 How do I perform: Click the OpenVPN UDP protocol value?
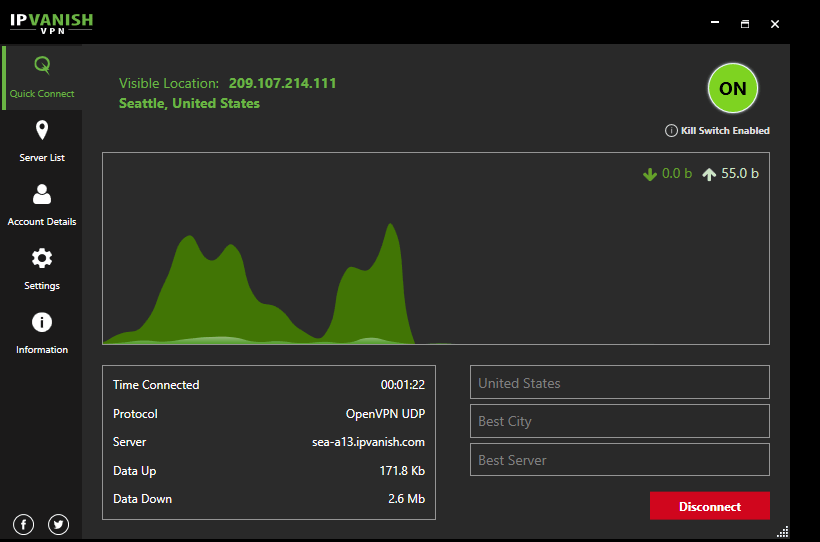pos(385,414)
